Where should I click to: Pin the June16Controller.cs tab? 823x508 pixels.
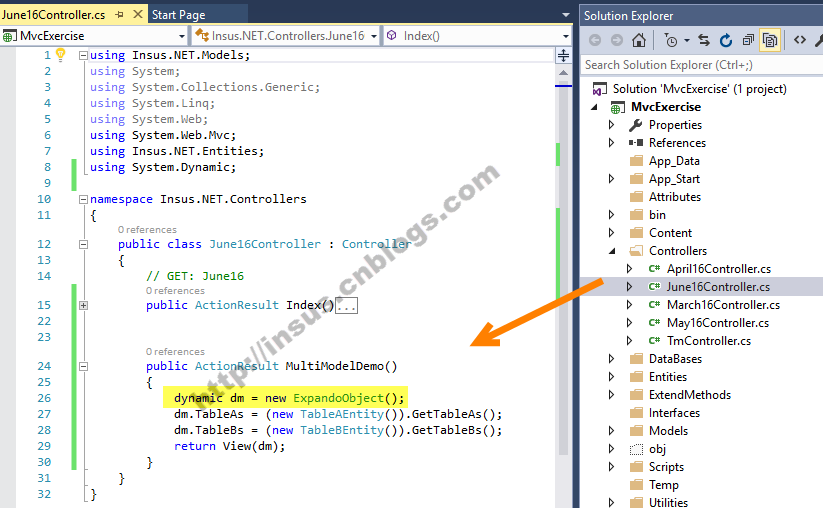coord(119,15)
